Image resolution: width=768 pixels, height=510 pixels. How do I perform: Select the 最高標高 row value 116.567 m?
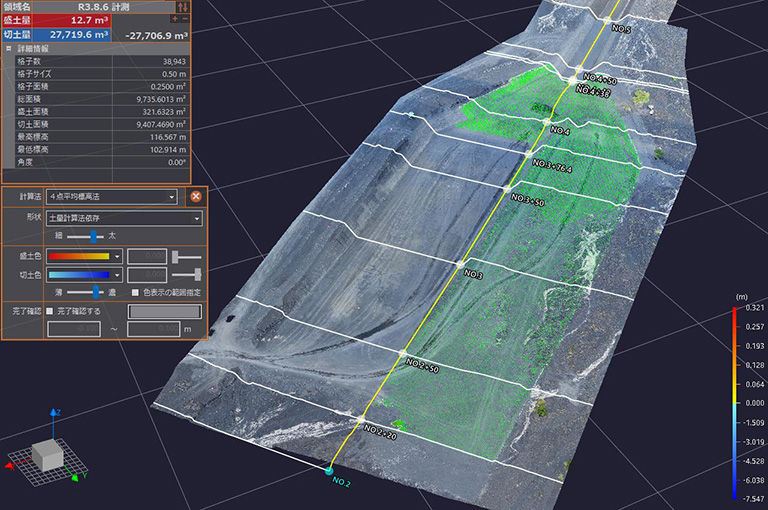pyautogui.click(x=168, y=137)
